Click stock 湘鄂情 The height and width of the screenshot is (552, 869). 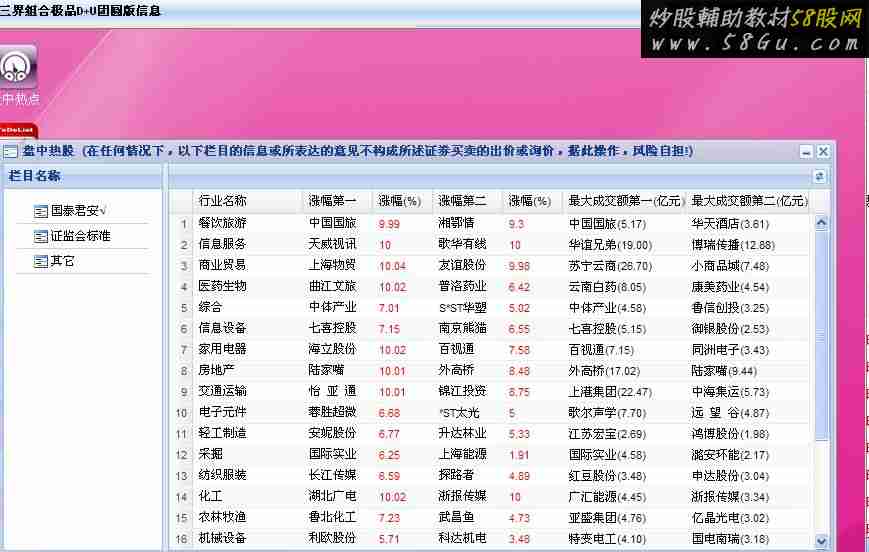point(456,223)
